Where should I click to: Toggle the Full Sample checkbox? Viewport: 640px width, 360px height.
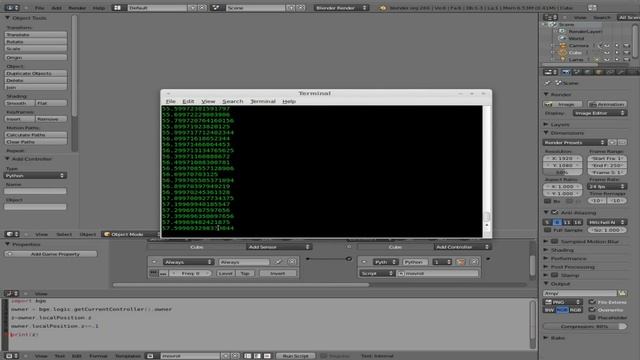548,230
